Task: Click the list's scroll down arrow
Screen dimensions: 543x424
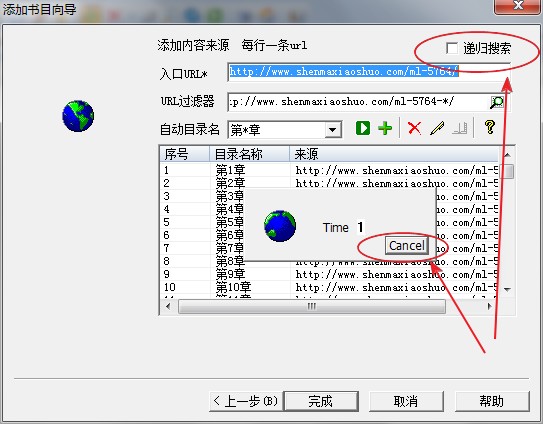Action: (x=508, y=289)
